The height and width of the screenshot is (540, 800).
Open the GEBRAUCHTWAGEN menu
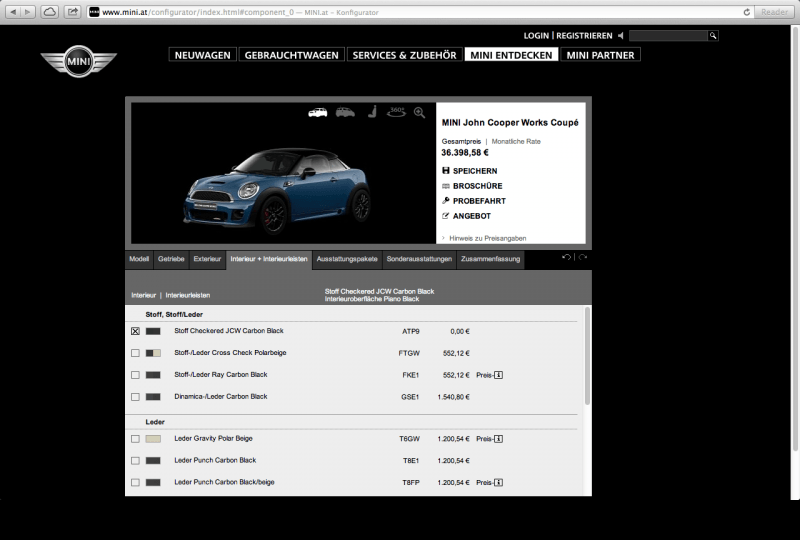[x=291, y=55]
